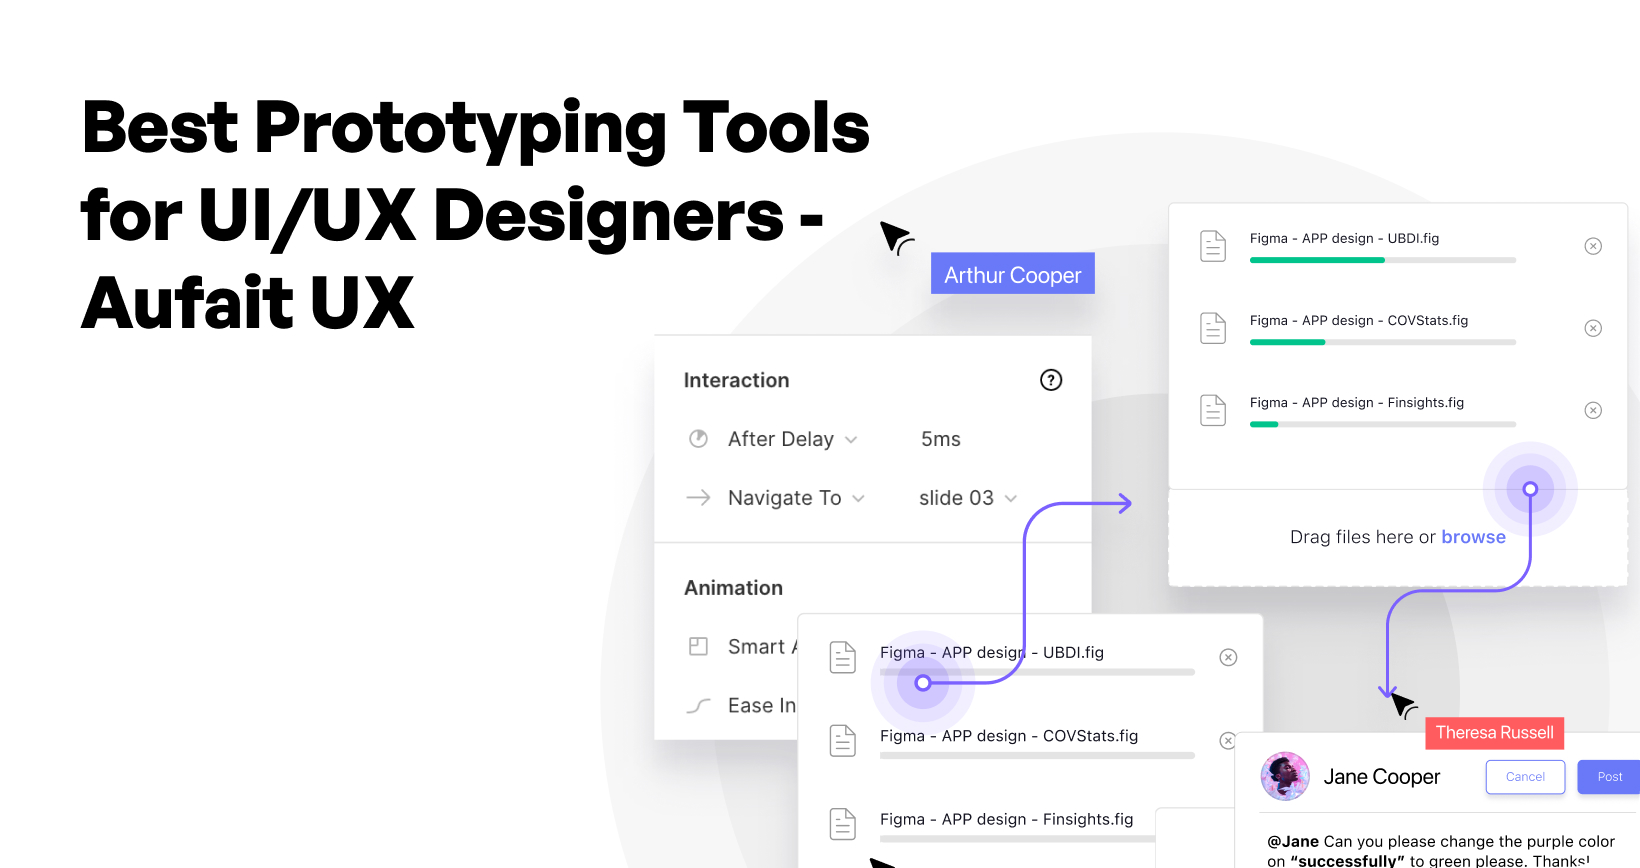Click the COVStats.fig file icon in the front file list card

(x=843, y=740)
